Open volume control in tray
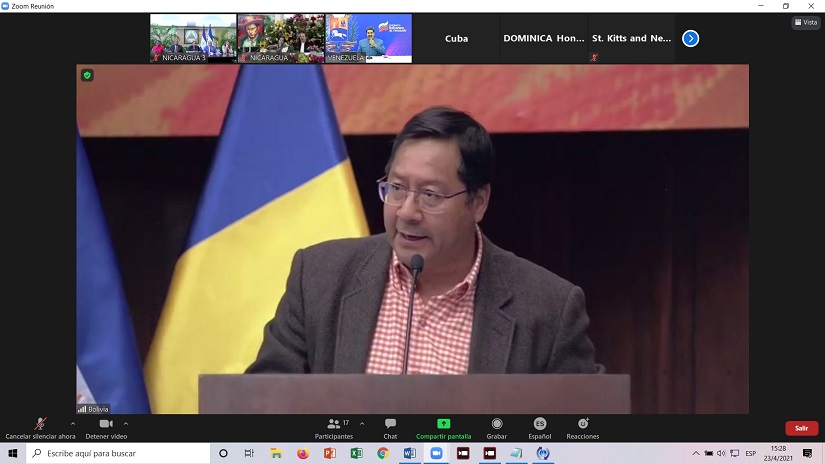825x464 pixels. [x=721, y=453]
